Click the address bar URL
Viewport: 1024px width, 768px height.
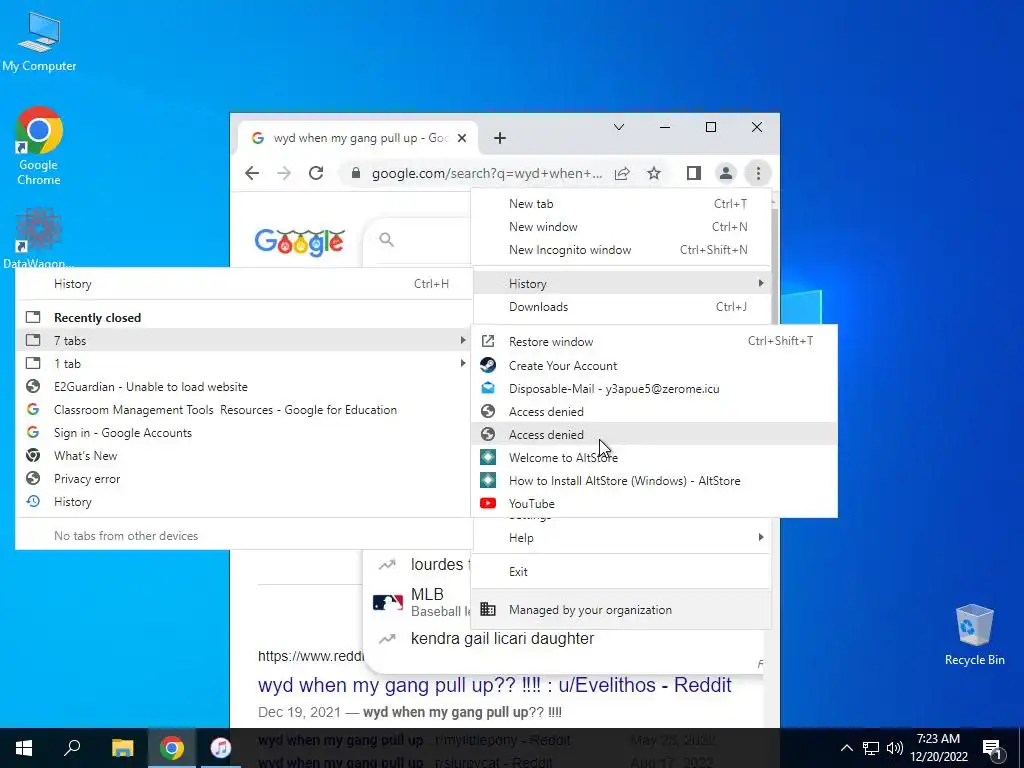point(487,173)
